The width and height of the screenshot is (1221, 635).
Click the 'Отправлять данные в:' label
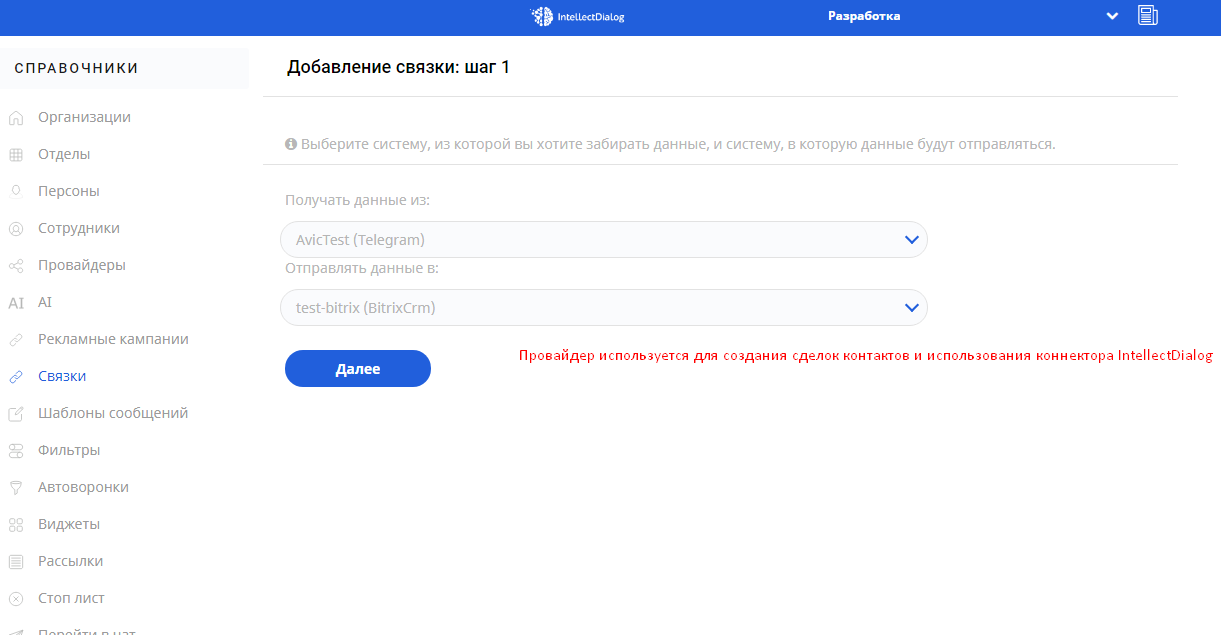[362, 268]
